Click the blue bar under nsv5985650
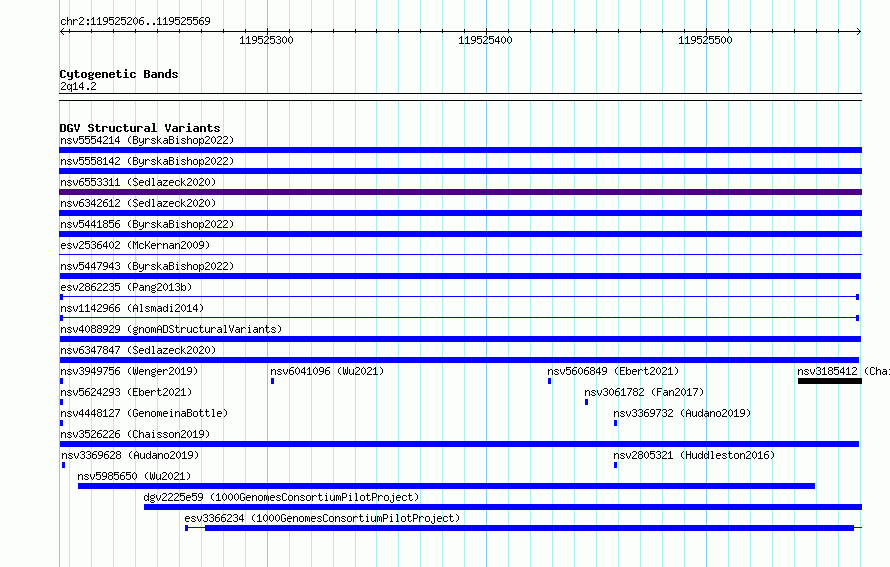Viewport: 890px width, 567px height. point(446,486)
